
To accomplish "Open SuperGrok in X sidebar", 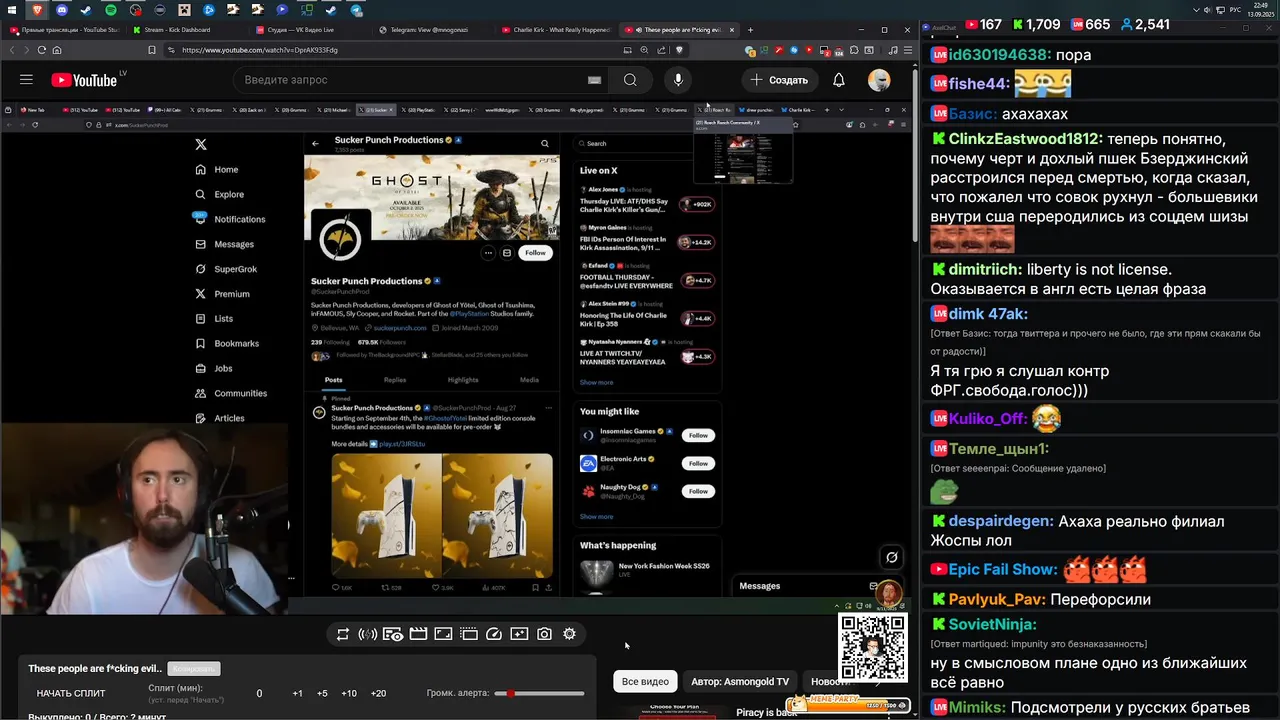I will tap(226, 269).
